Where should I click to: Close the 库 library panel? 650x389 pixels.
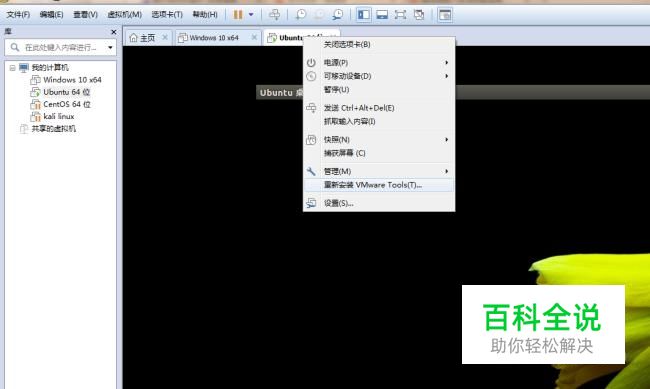pos(114,32)
